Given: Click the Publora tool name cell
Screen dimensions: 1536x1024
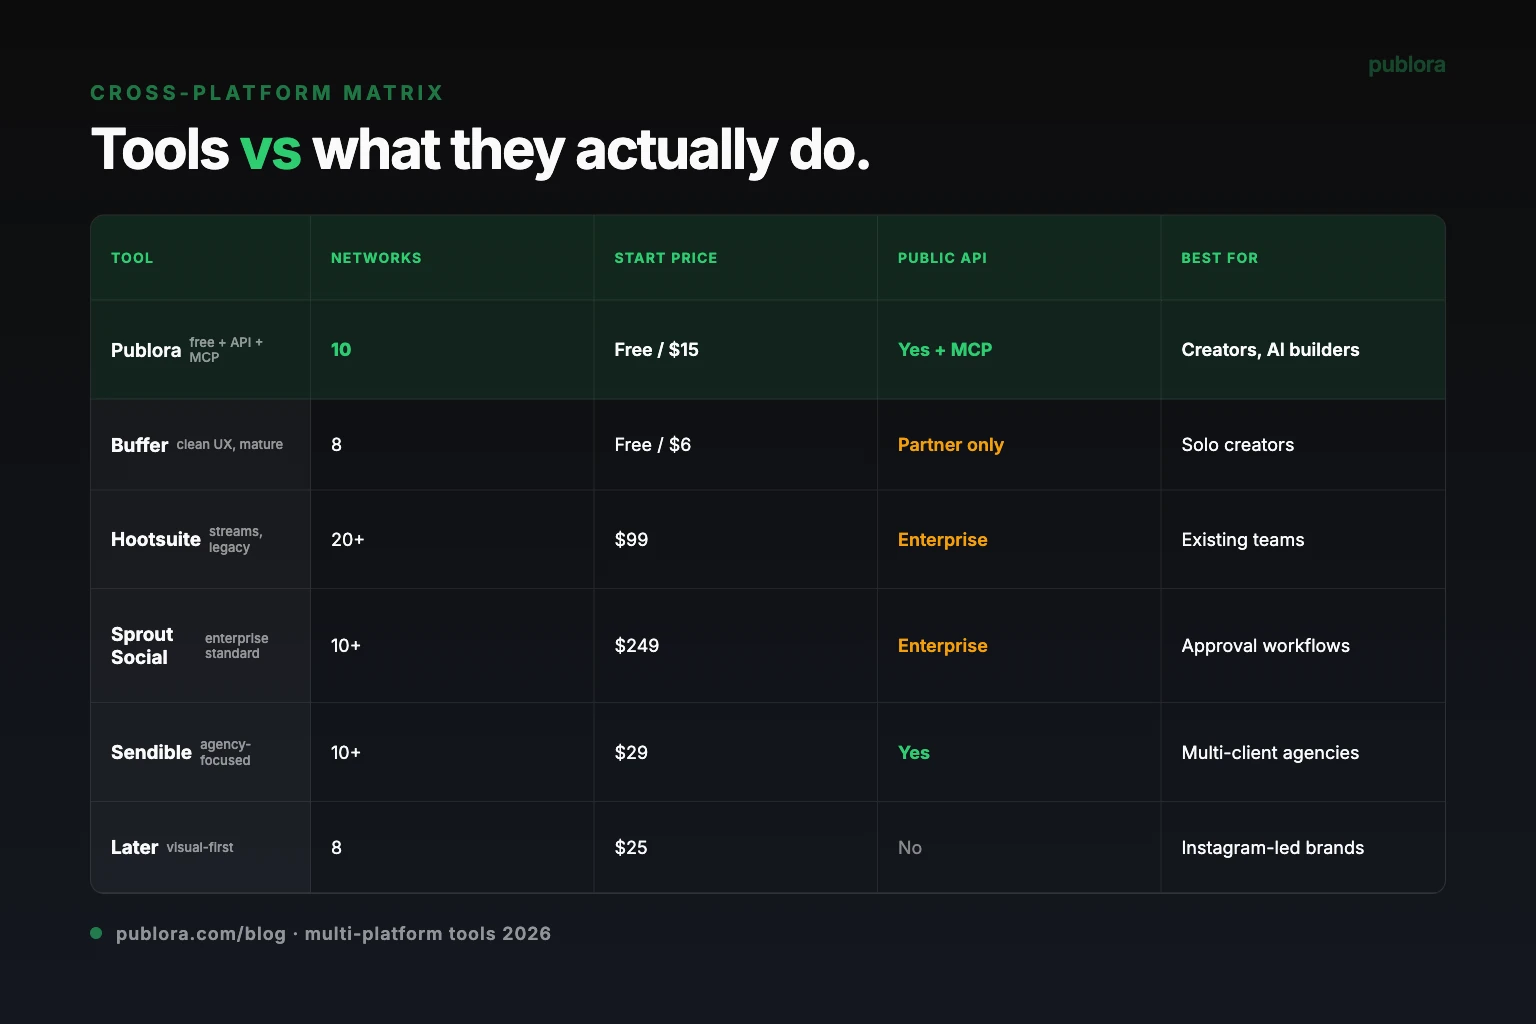Looking at the screenshot, I should 146,350.
